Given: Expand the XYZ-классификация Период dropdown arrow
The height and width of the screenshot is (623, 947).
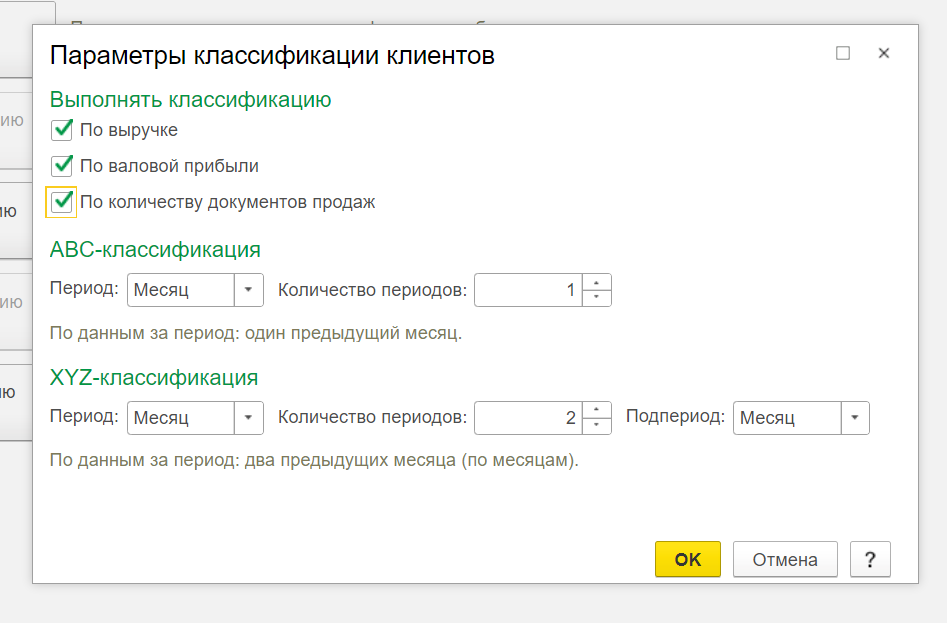Looking at the screenshot, I should pos(248,418).
